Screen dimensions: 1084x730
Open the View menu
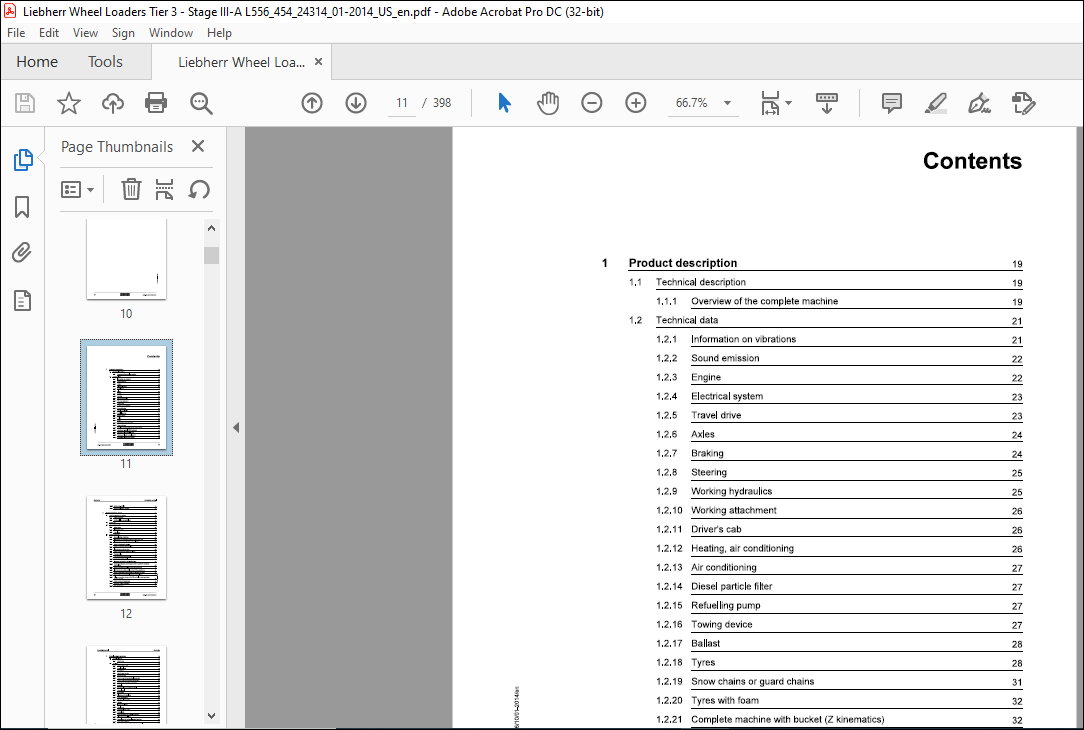coord(85,32)
